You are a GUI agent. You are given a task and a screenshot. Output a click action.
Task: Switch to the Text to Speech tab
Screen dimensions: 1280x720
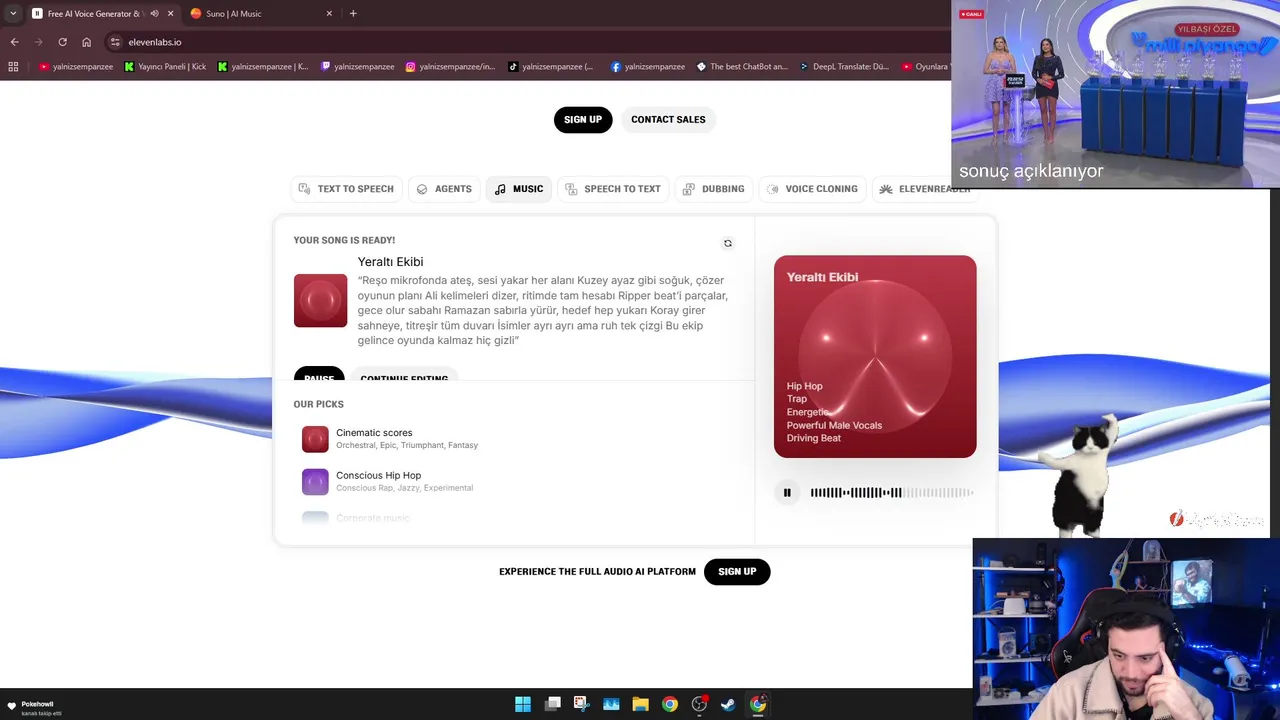(x=346, y=189)
